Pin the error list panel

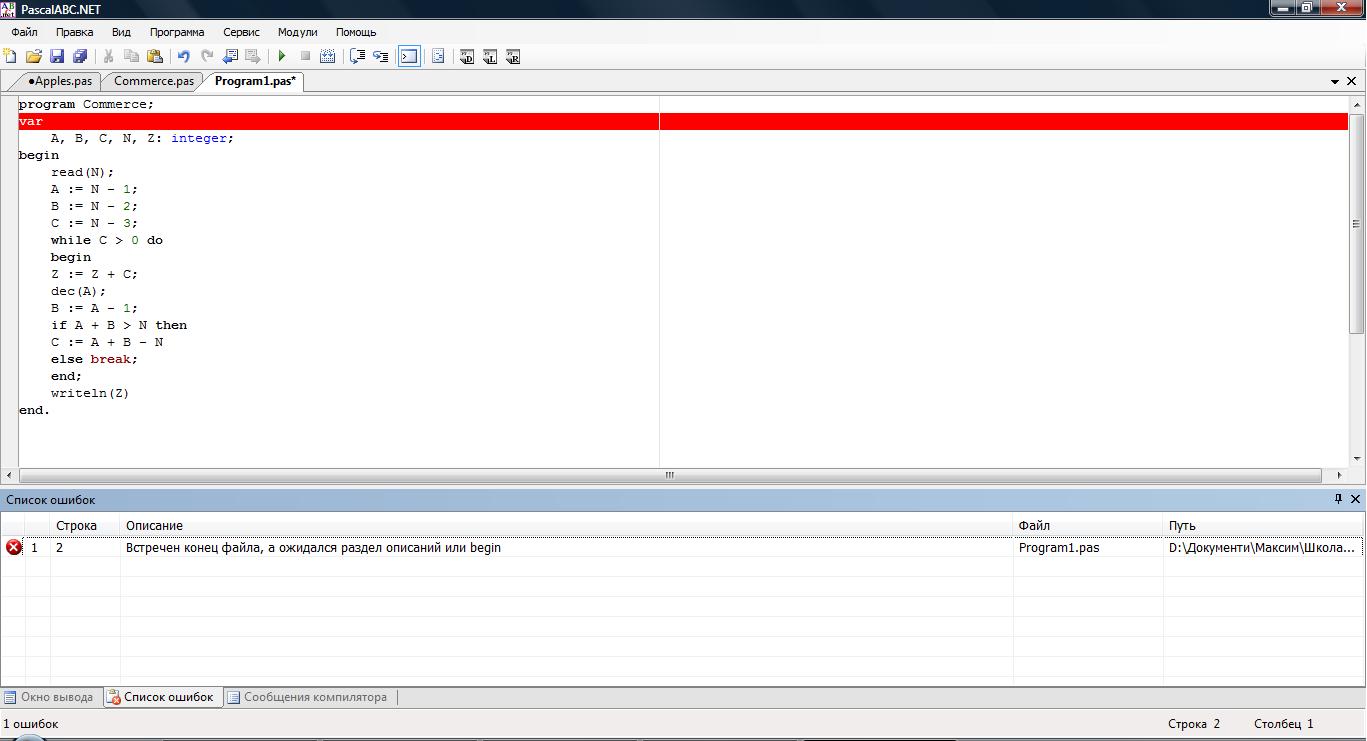tap(1339, 499)
